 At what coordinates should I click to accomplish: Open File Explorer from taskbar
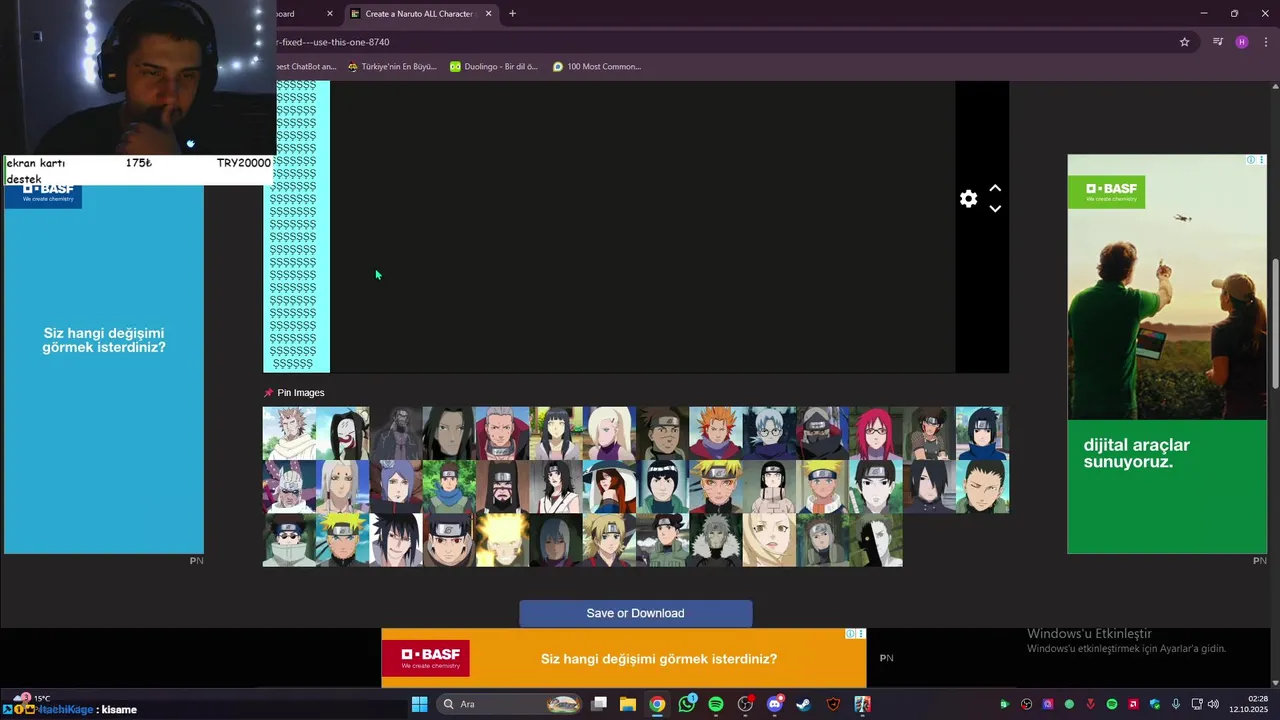[x=628, y=704]
